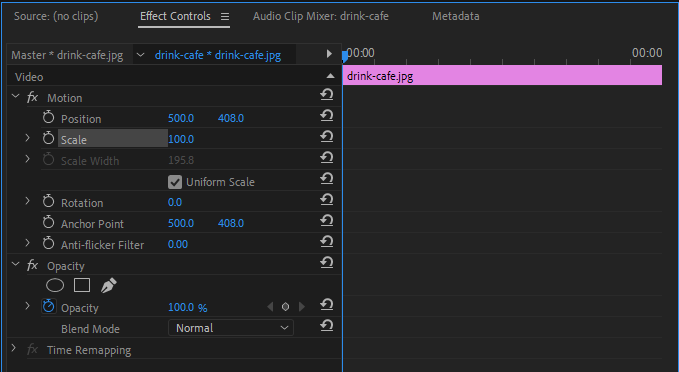The height and width of the screenshot is (372, 679).
Task: Collapse the Opacity effect group
Action: [x=16, y=264]
